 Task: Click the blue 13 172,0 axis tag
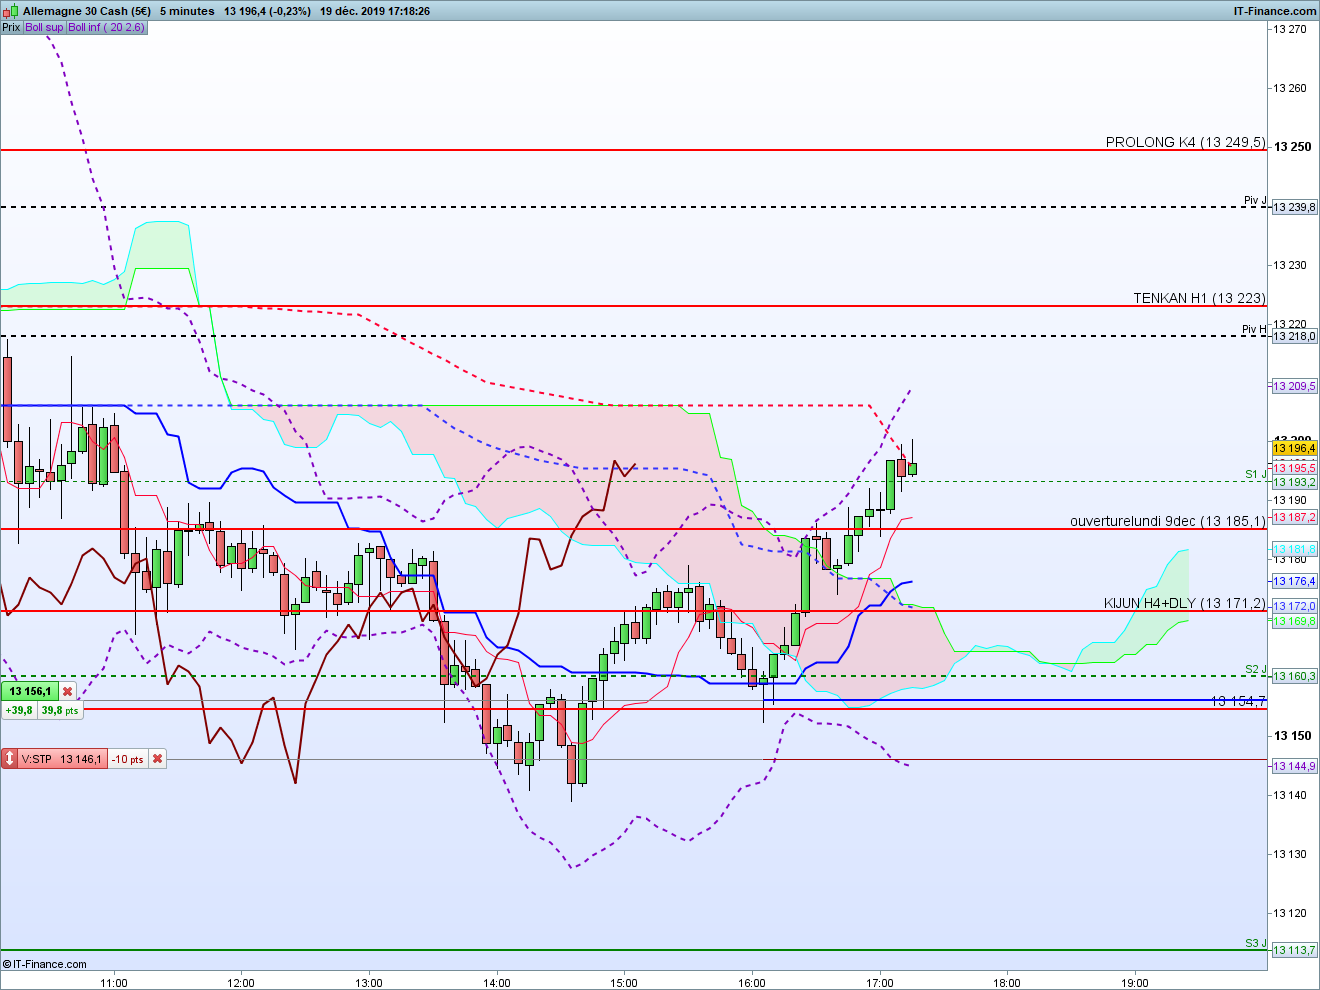pos(1294,606)
